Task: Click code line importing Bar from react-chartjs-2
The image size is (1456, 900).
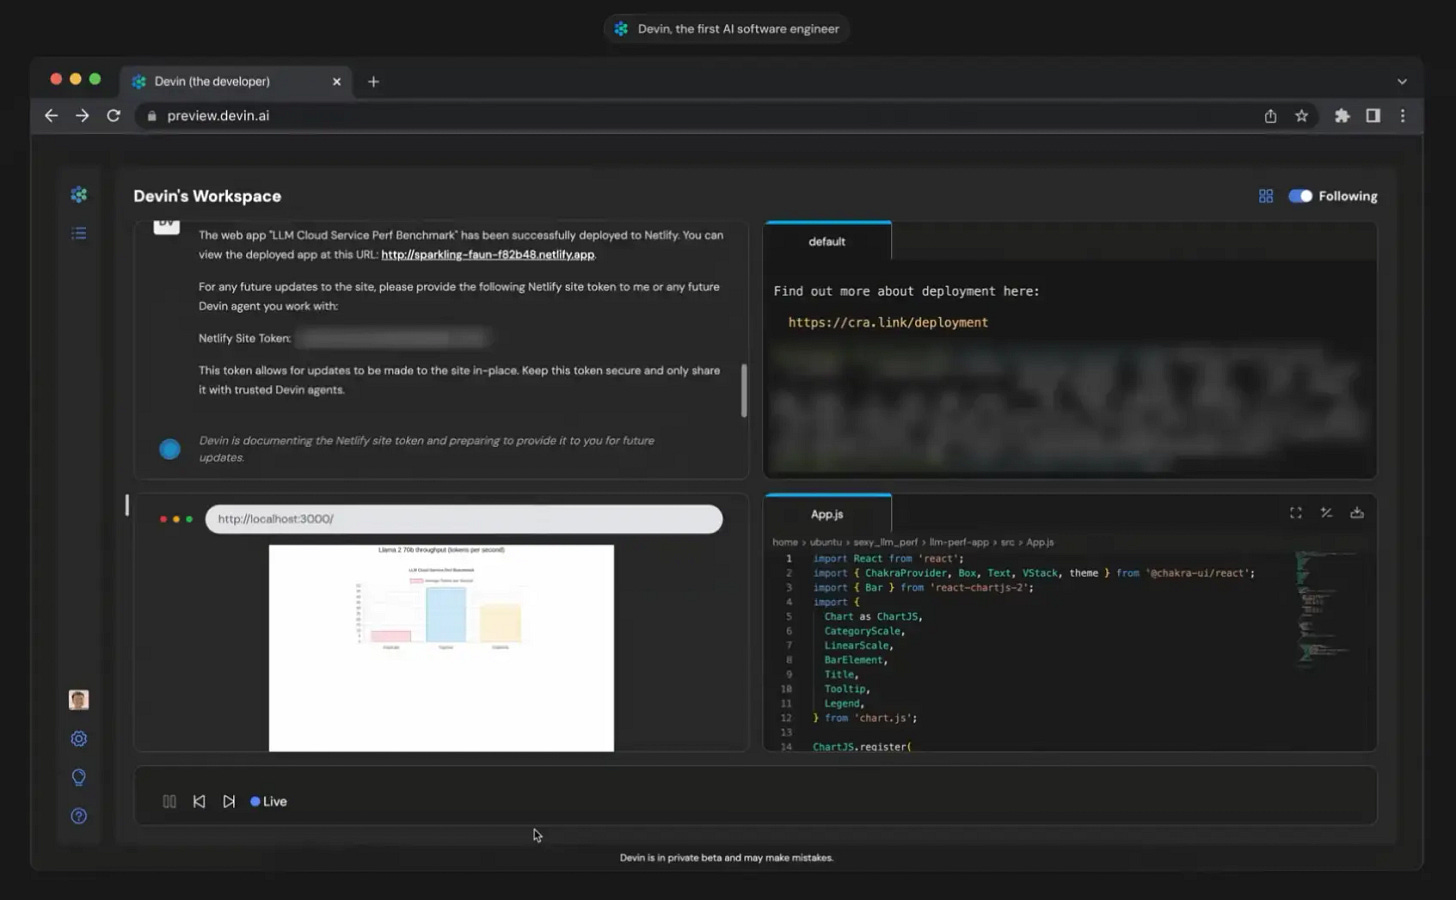Action: click(923, 588)
